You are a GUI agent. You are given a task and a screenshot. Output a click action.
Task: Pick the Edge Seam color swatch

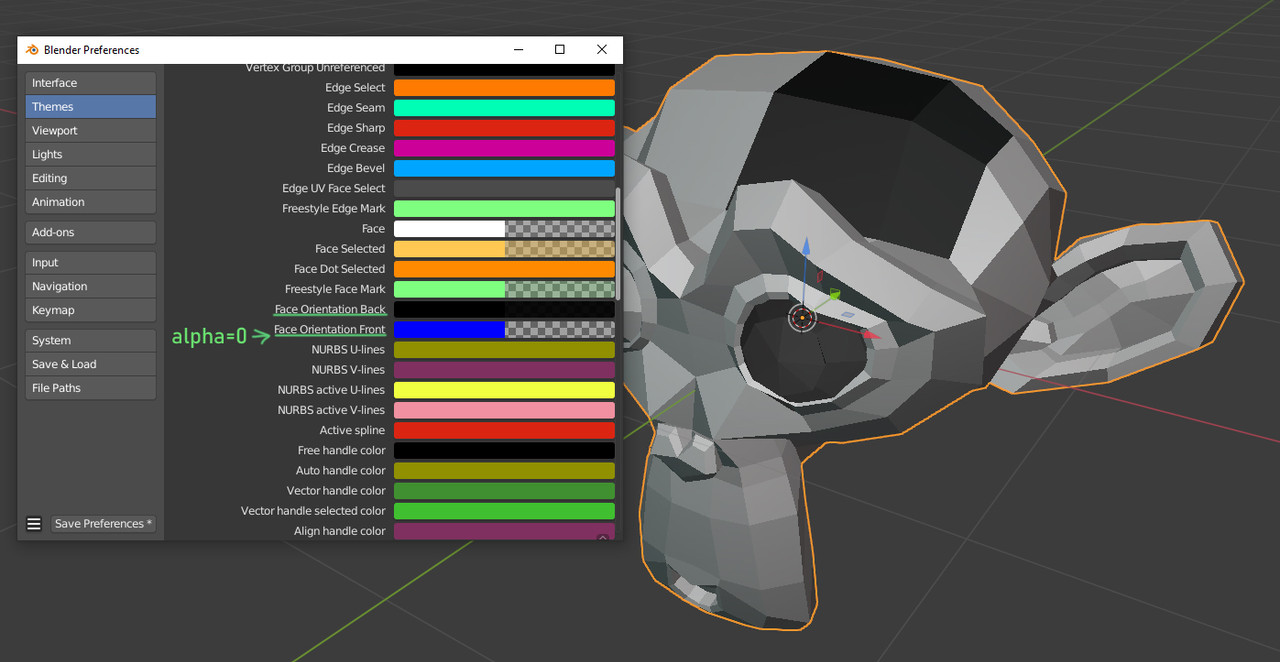pyautogui.click(x=504, y=108)
